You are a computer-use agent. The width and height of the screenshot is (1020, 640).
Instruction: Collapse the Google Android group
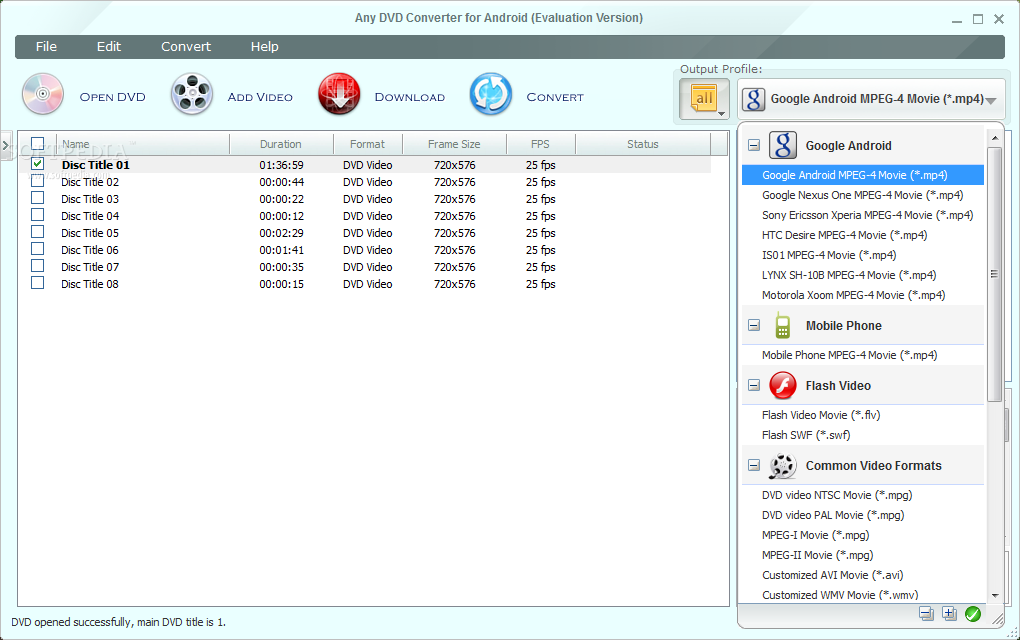coord(754,145)
